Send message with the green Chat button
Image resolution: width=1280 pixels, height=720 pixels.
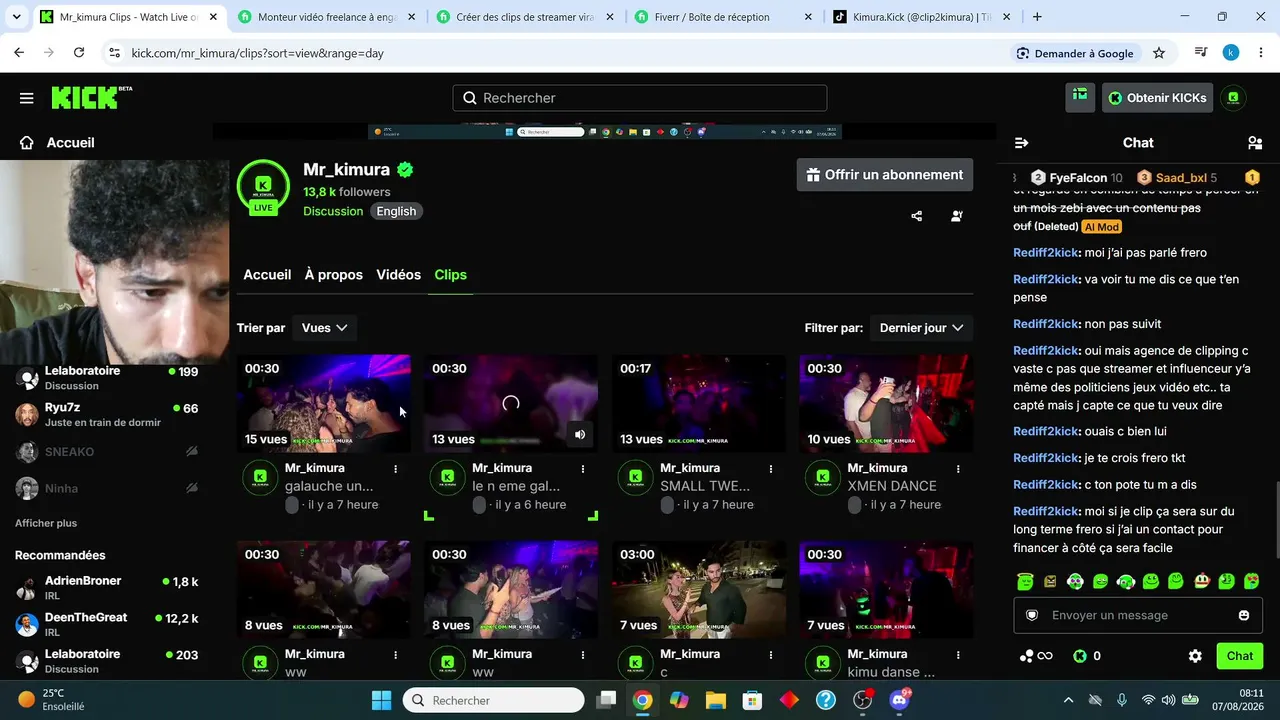point(1240,656)
